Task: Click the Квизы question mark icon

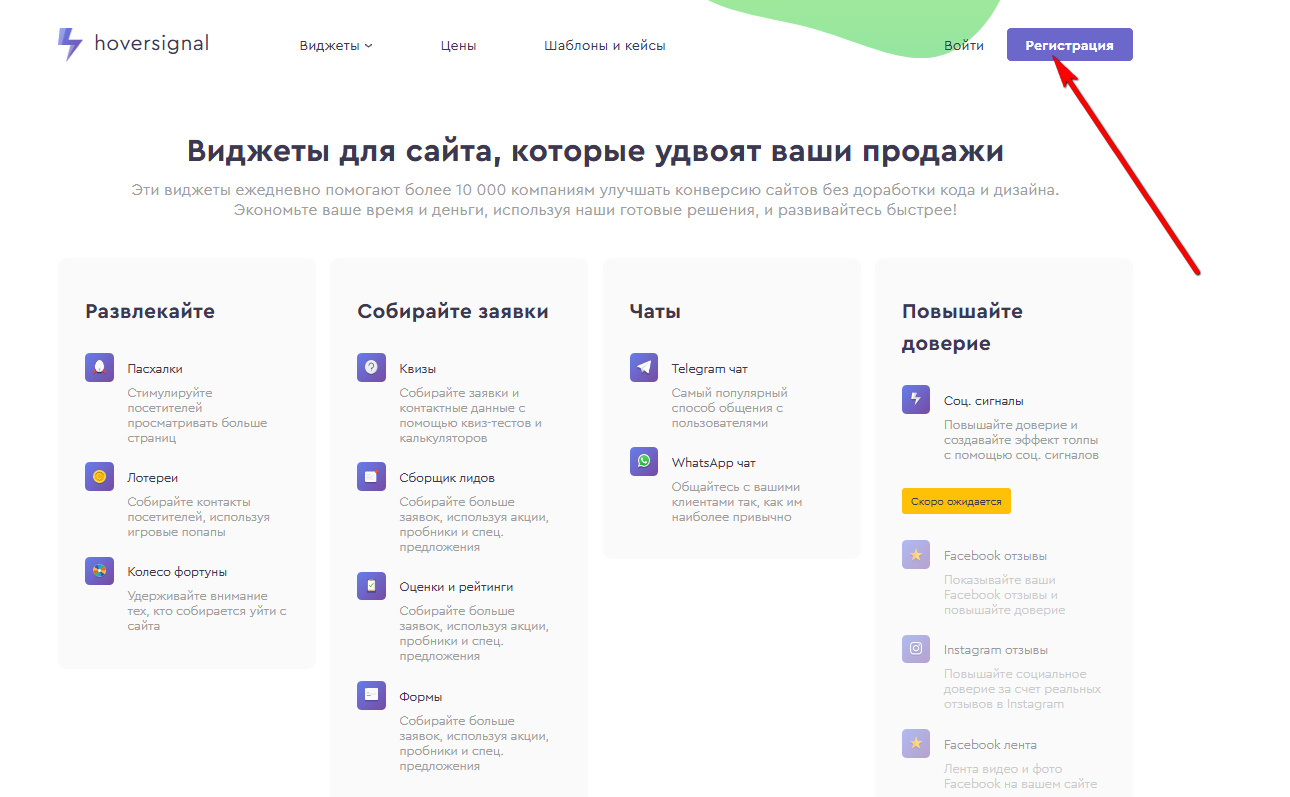Action: [x=372, y=368]
